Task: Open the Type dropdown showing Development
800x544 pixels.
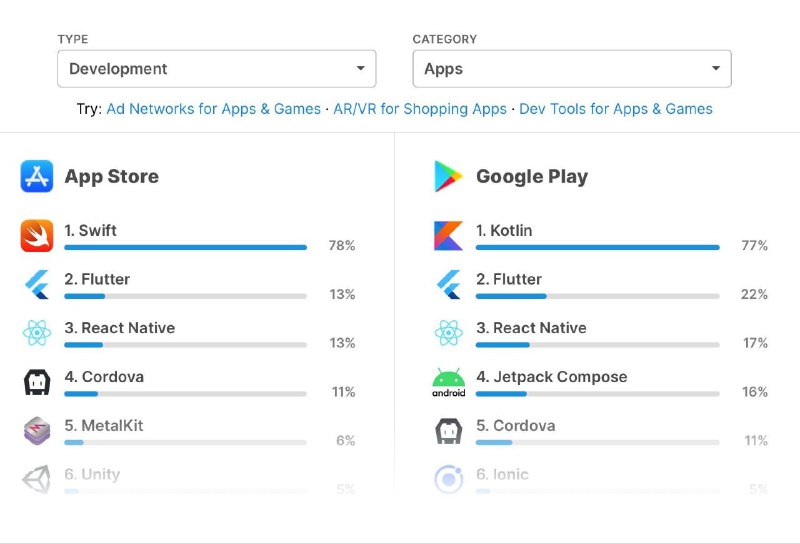Action: point(217,69)
